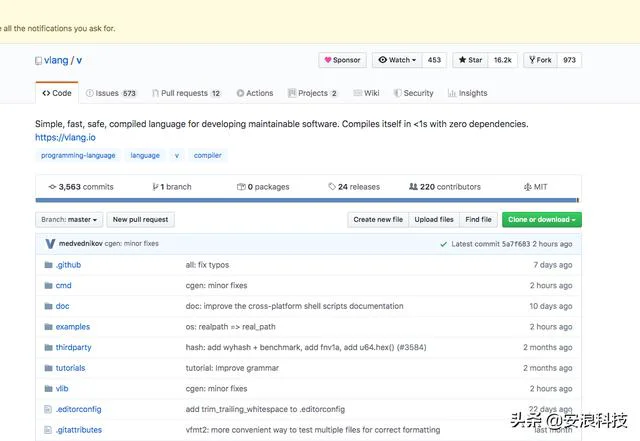Open latest commit hash 5a7f683

pos(516,244)
